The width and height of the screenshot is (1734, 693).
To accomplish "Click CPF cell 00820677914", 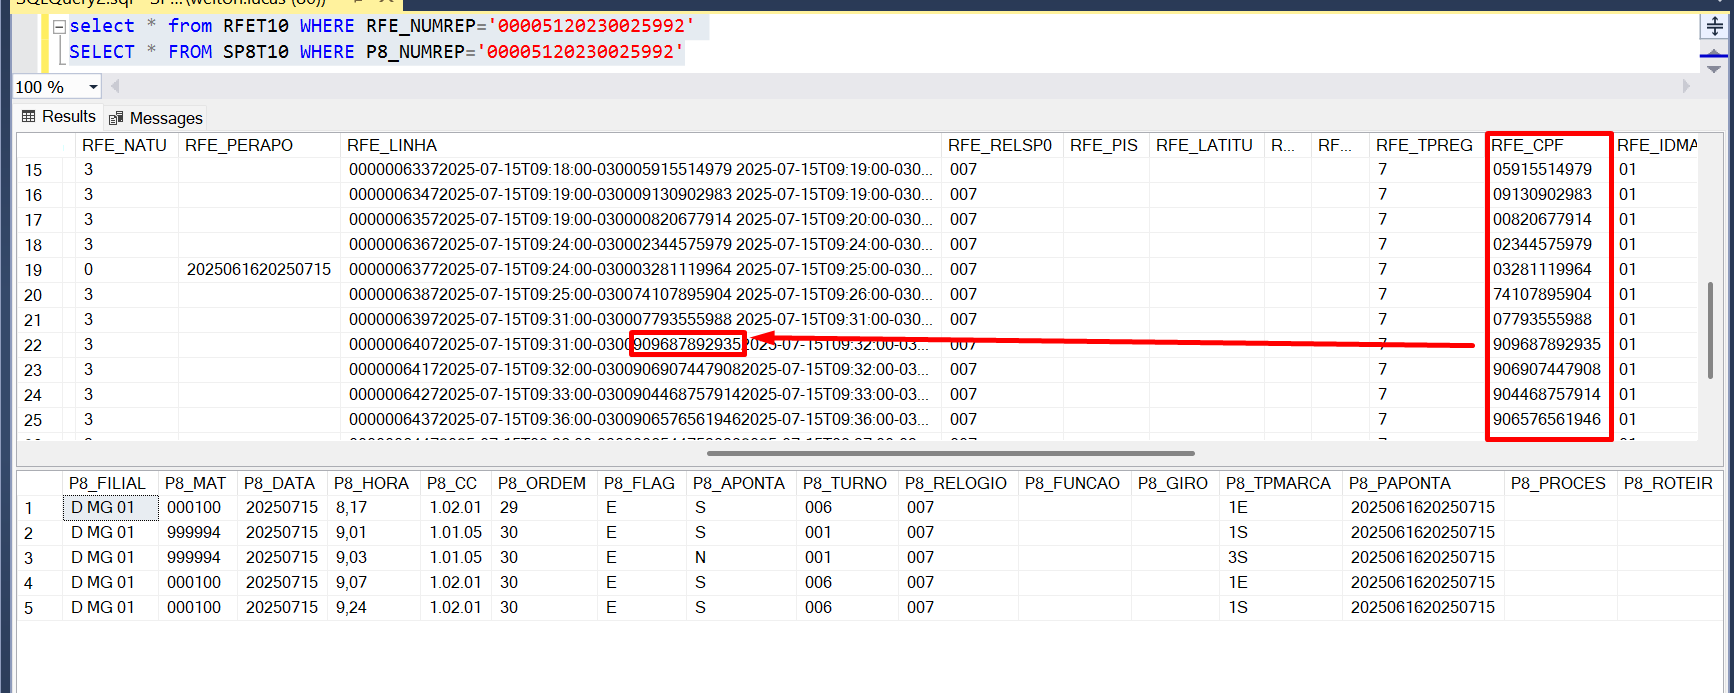I will [1548, 220].
